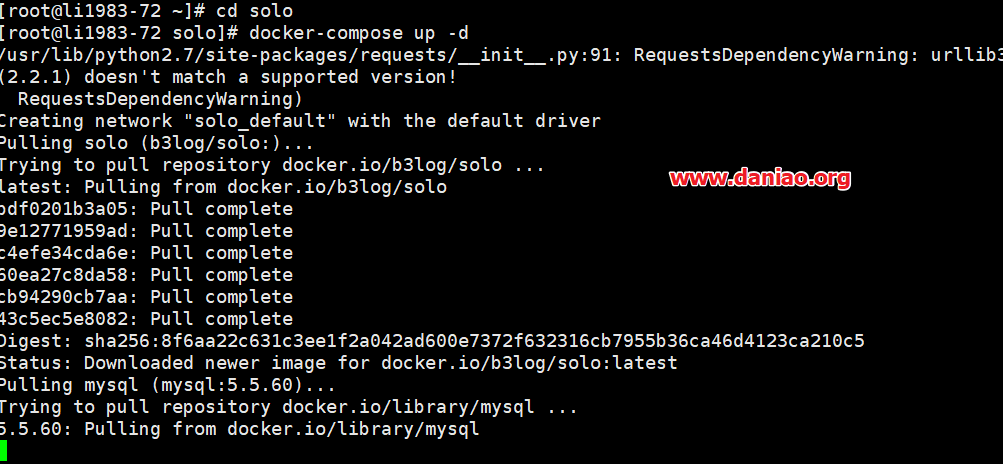The image size is (1003, 464).
Task: Click the 'docker.io/library/mysql ...' repository text
Action: (x=430, y=407)
